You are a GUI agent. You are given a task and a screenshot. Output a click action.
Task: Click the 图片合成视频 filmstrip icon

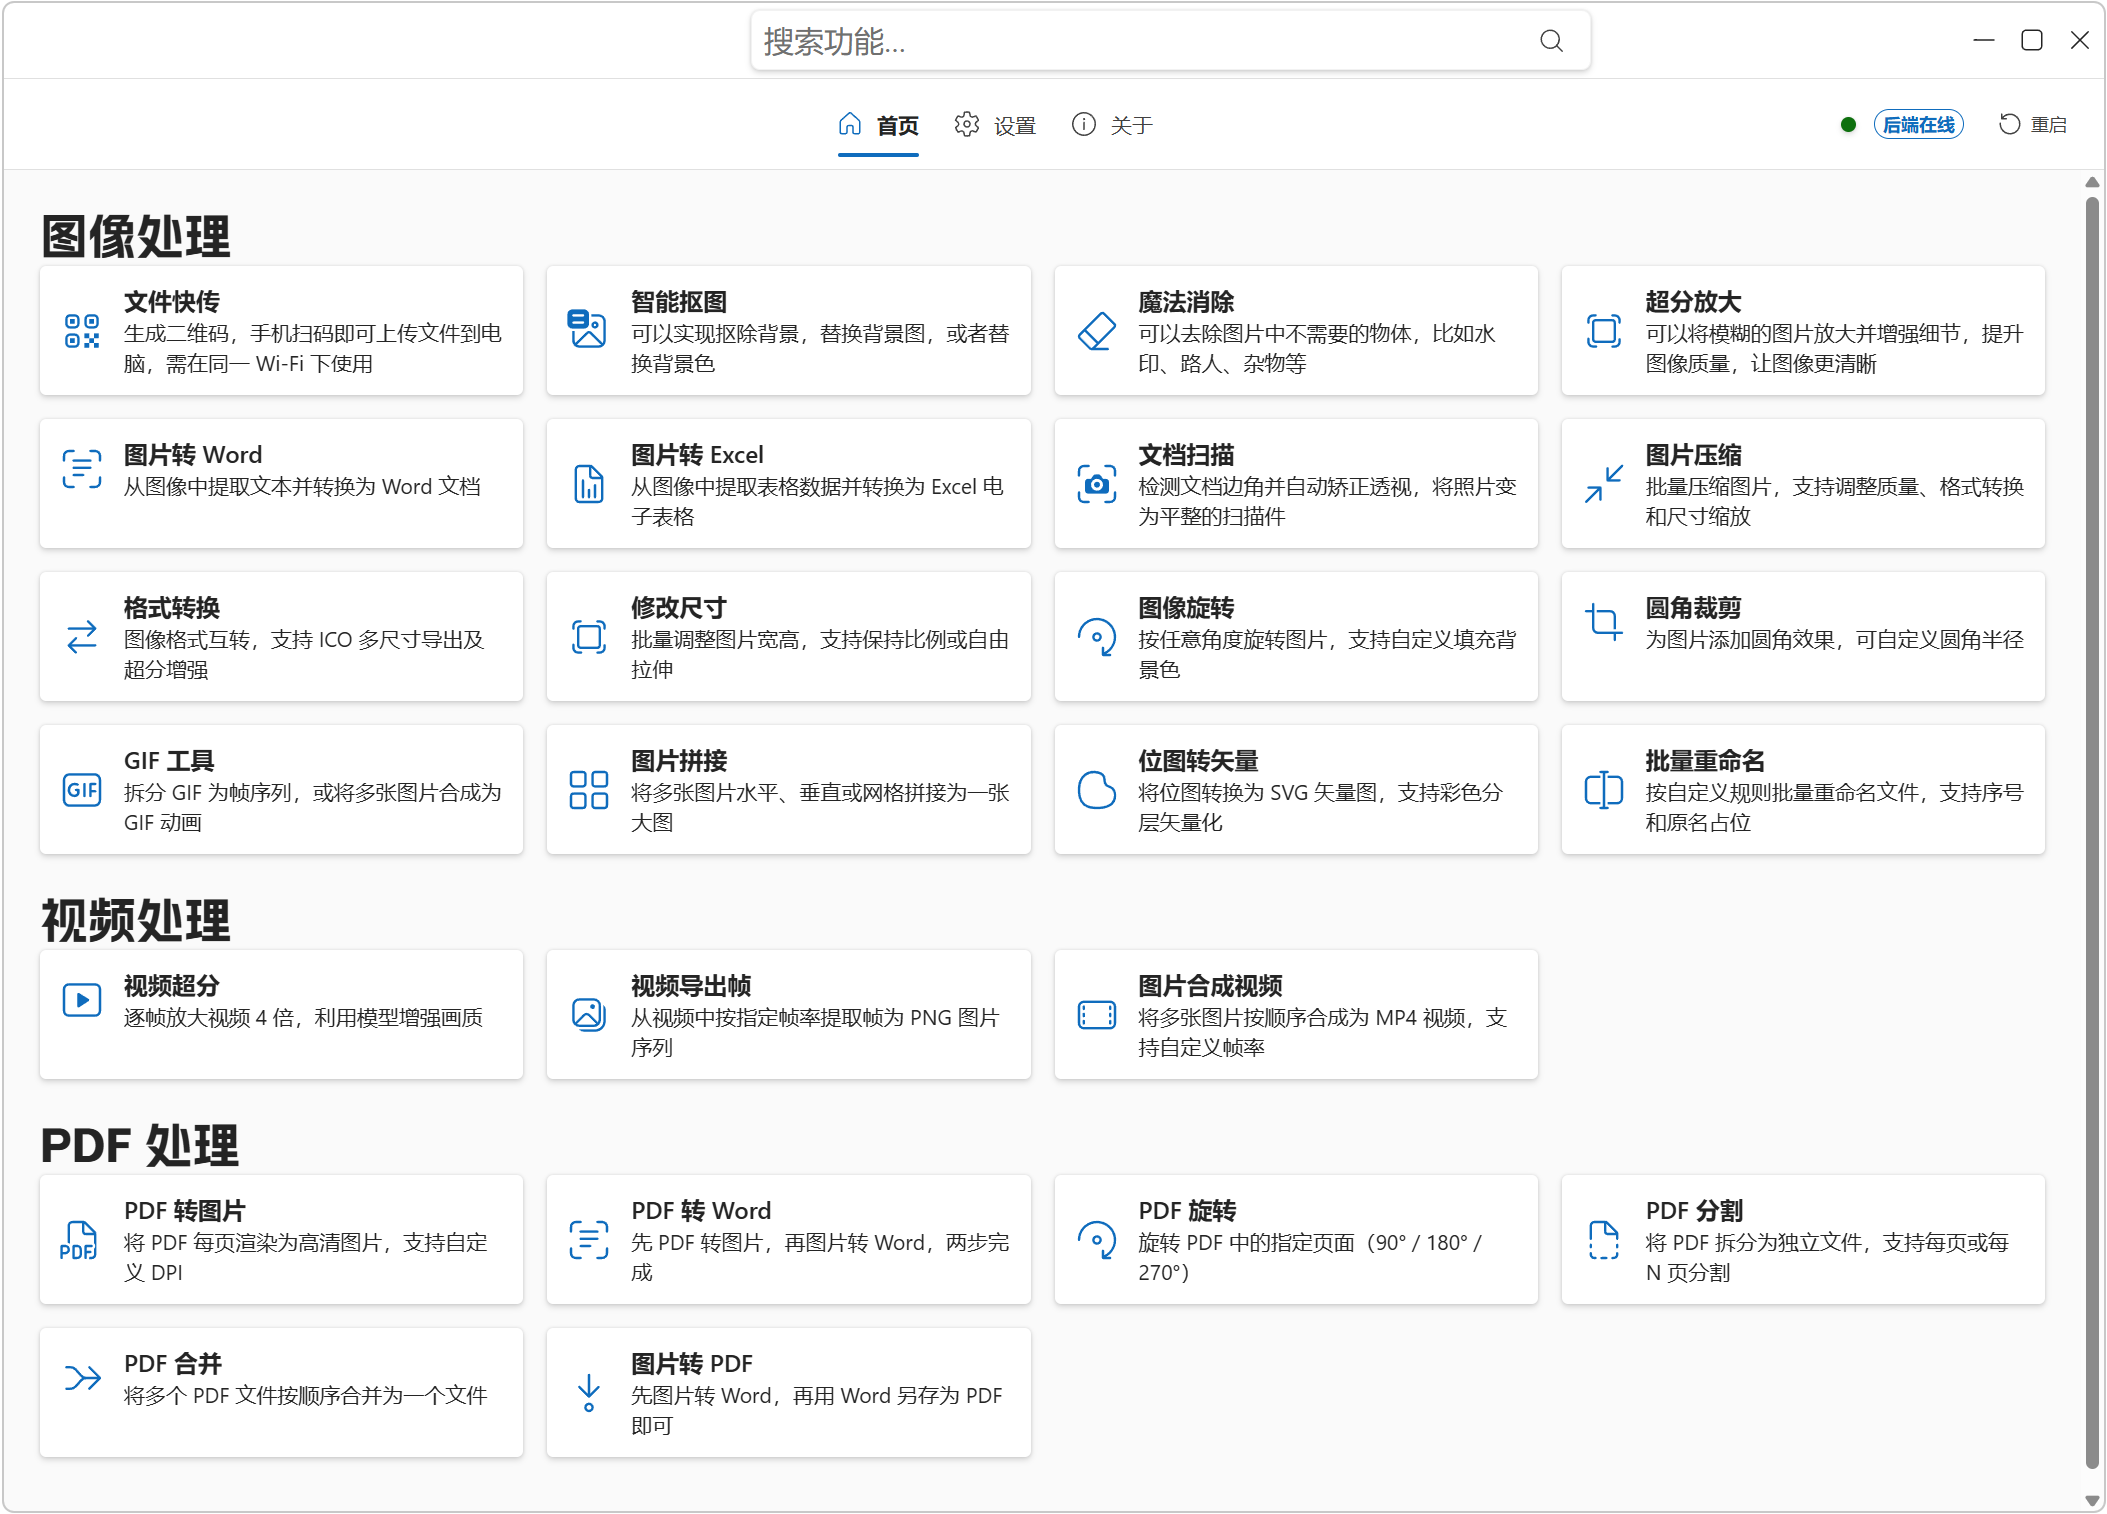pos(1097,1015)
